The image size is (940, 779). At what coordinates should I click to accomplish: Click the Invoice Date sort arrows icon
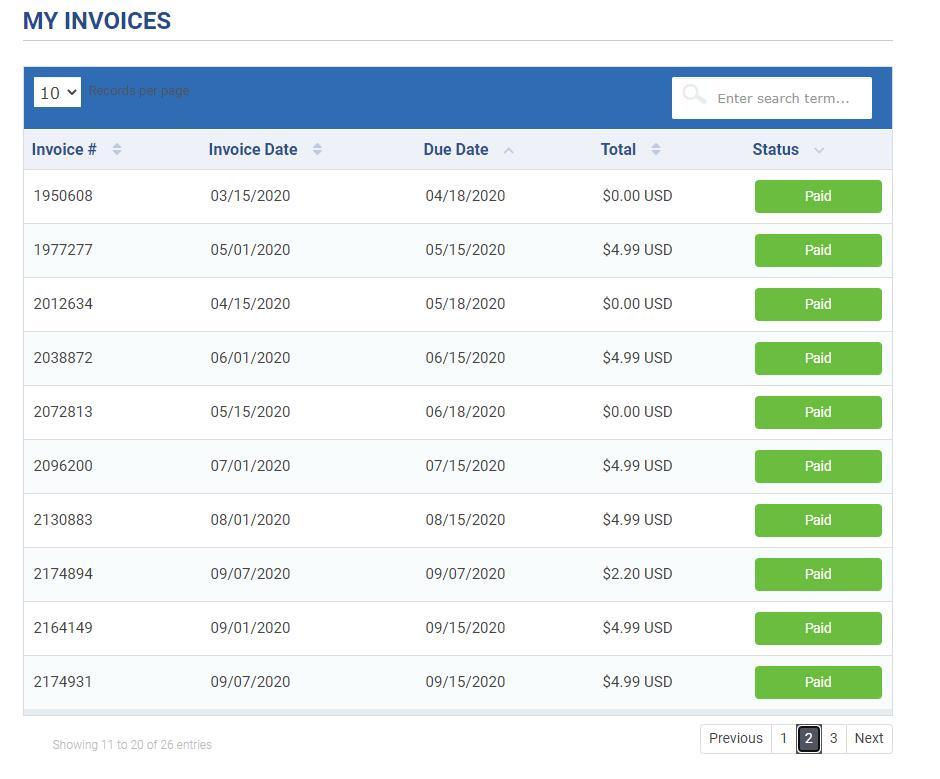(x=317, y=149)
